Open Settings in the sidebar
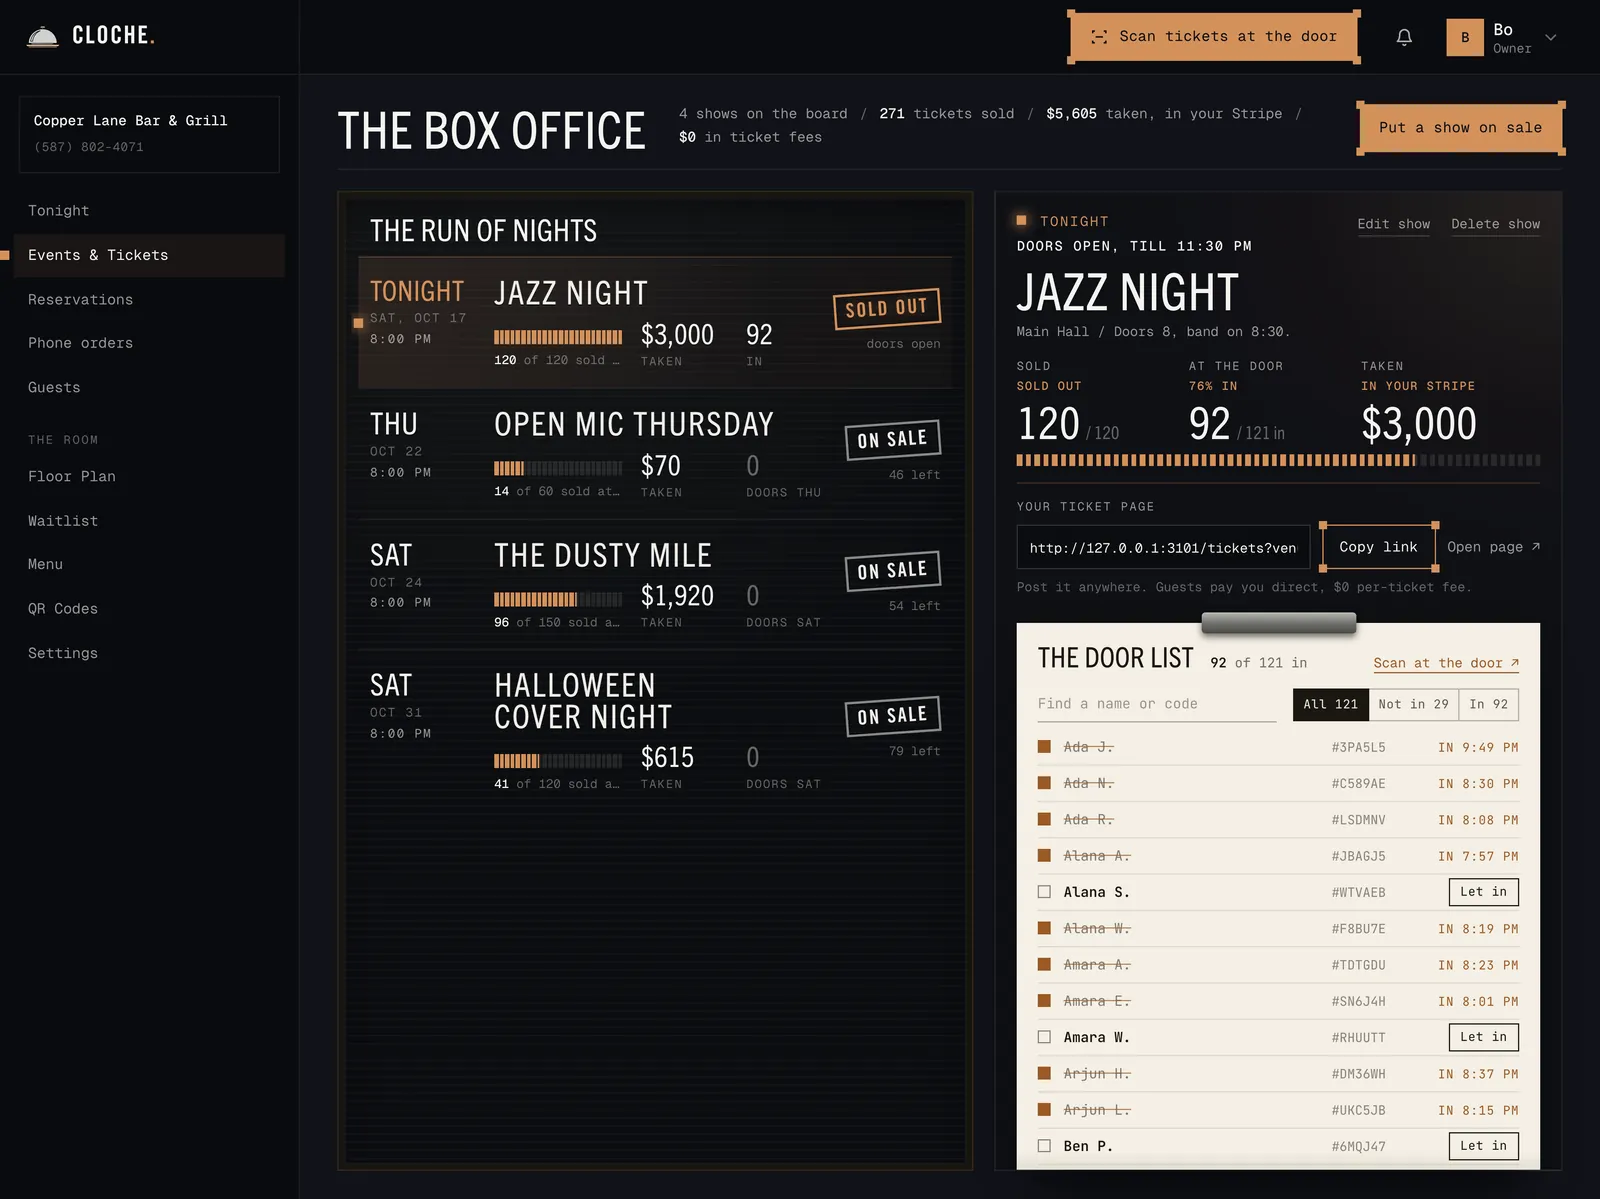The height and width of the screenshot is (1199, 1600). [150, 653]
